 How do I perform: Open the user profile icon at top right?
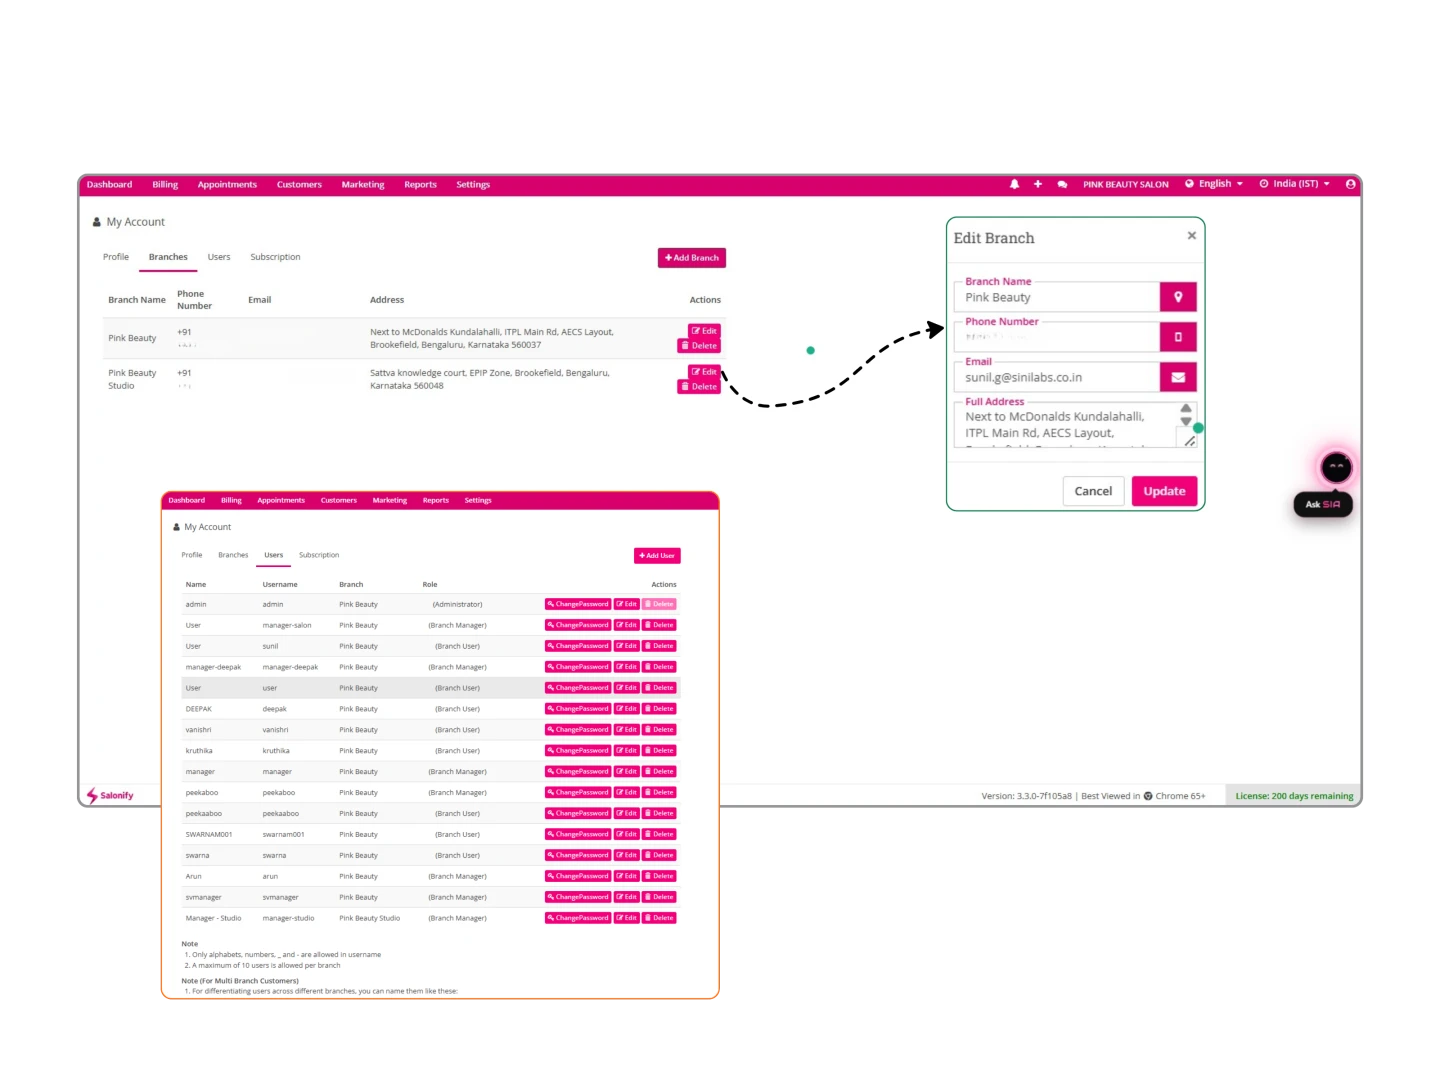[x=1350, y=184]
